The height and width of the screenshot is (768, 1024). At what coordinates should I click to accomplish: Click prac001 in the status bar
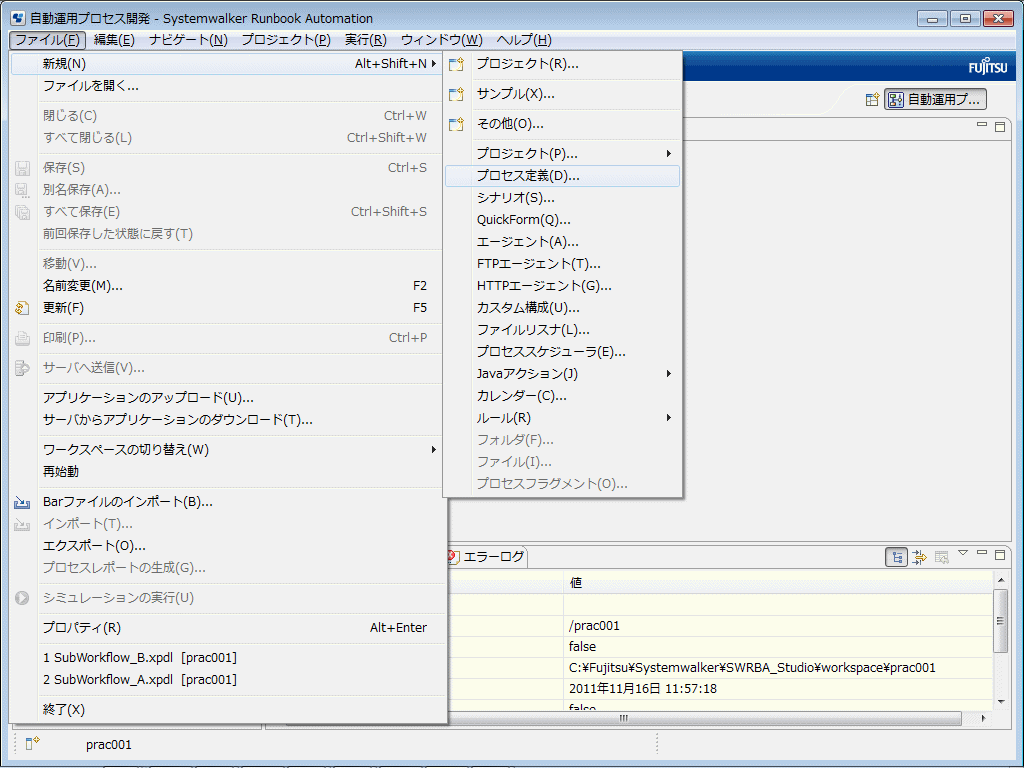coord(108,744)
